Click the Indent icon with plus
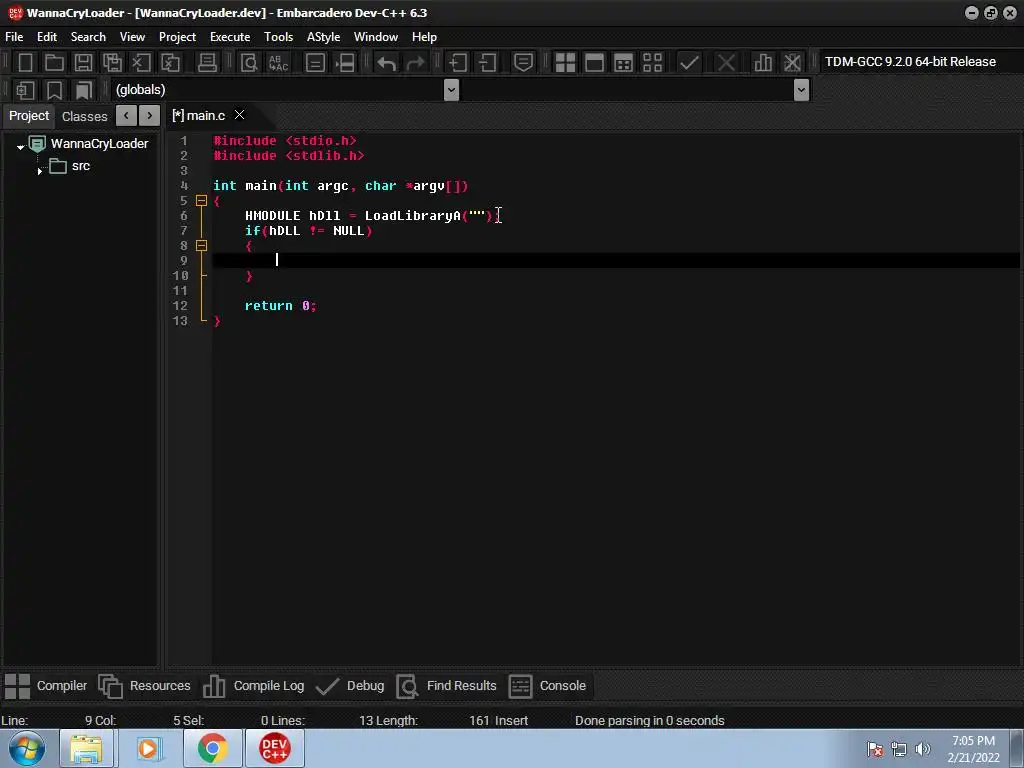 [x=457, y=63]
